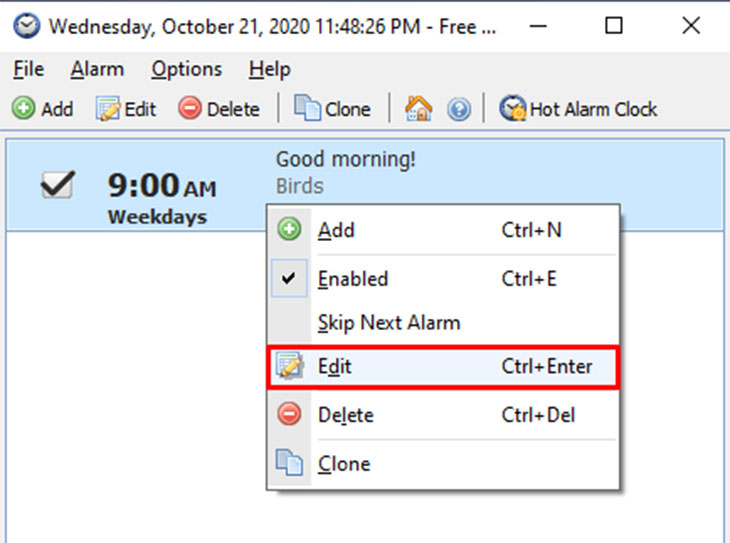The image size is (730, 543).
Task: Click the blue Help question mark icon
Action: click(459, 109)
